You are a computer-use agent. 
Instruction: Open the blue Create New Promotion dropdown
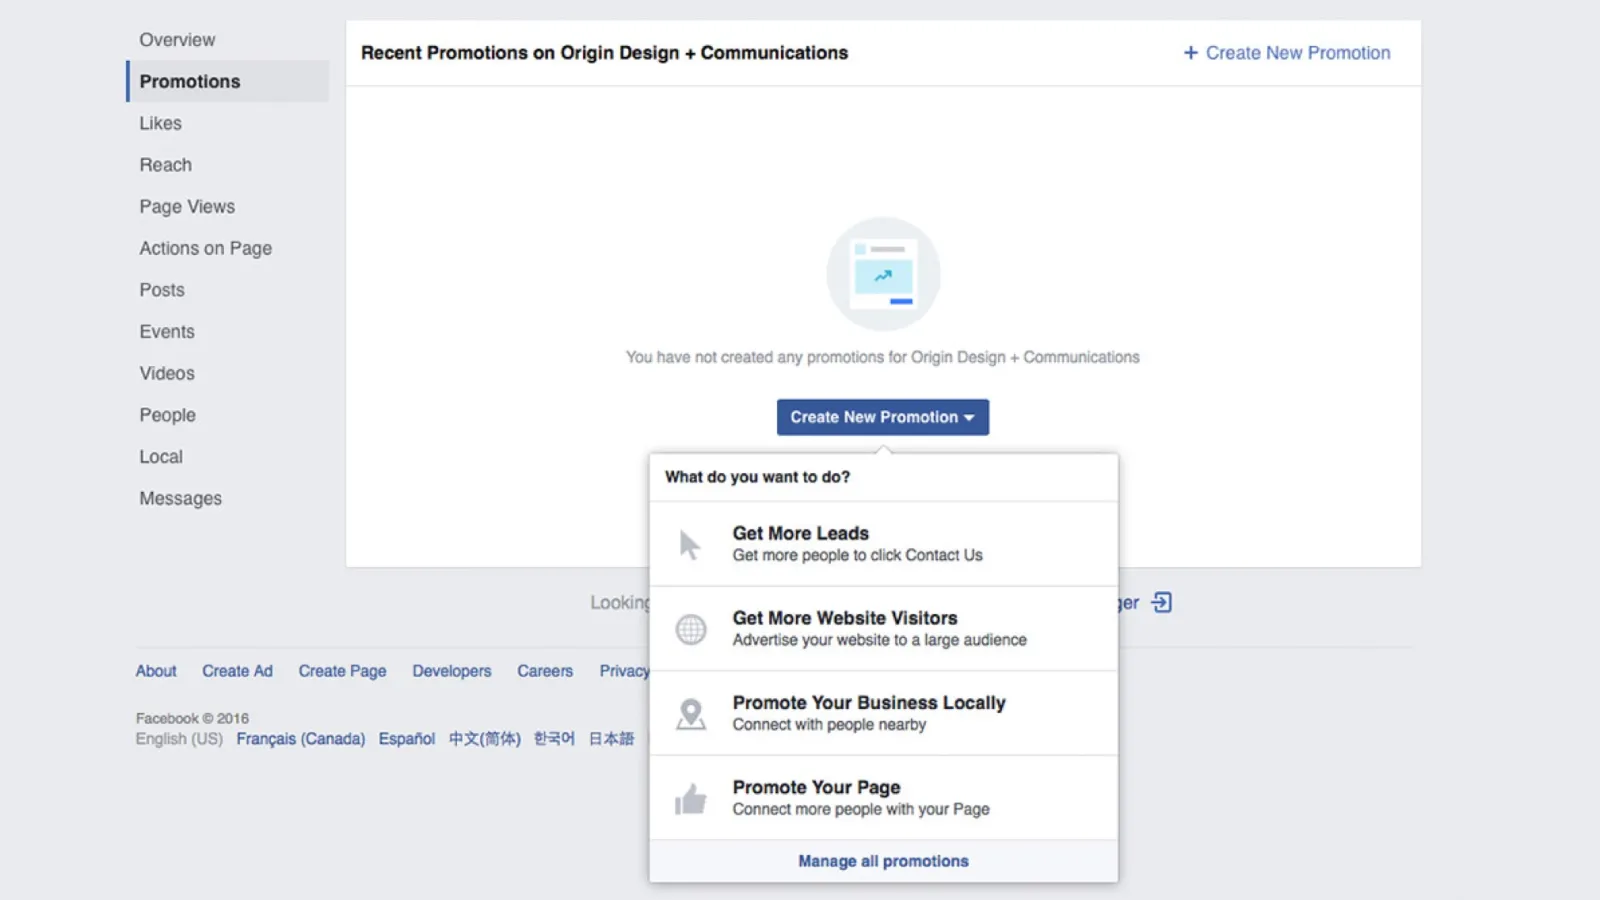[882, 417]
